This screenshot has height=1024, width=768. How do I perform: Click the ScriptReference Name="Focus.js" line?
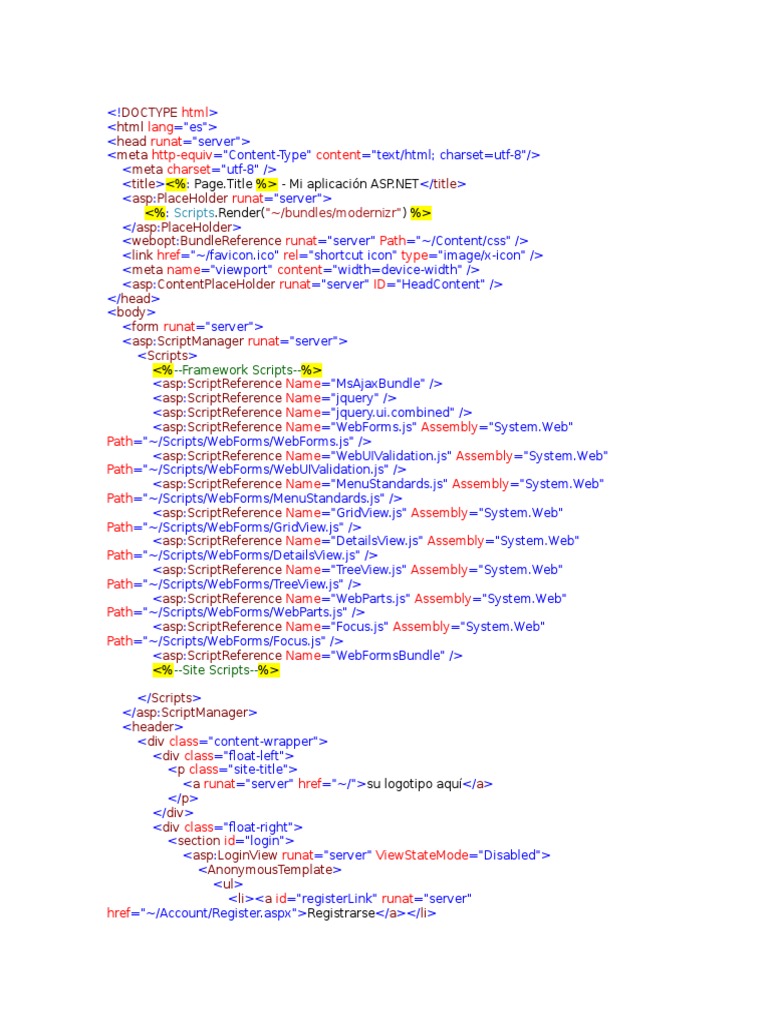tap(349, 626)
